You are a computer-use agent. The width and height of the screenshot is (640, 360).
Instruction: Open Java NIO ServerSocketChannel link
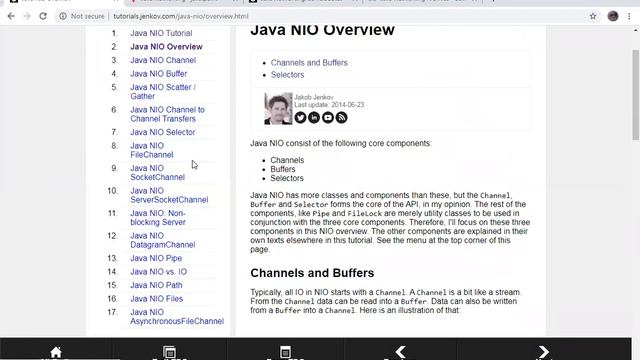[169, 195]
